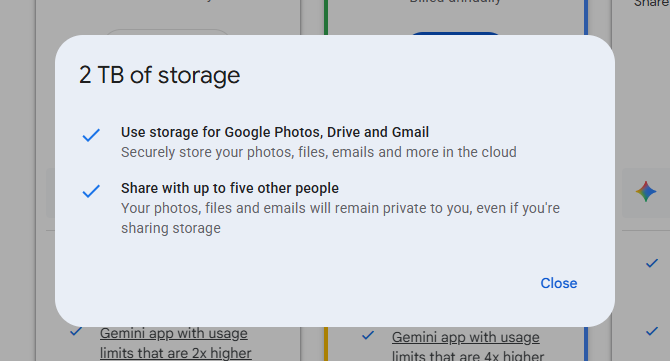Click the blue plan button peeking above the dialog
Image resolution: width=670 pixels, height=361 pixels.
[x=455, y=33]
